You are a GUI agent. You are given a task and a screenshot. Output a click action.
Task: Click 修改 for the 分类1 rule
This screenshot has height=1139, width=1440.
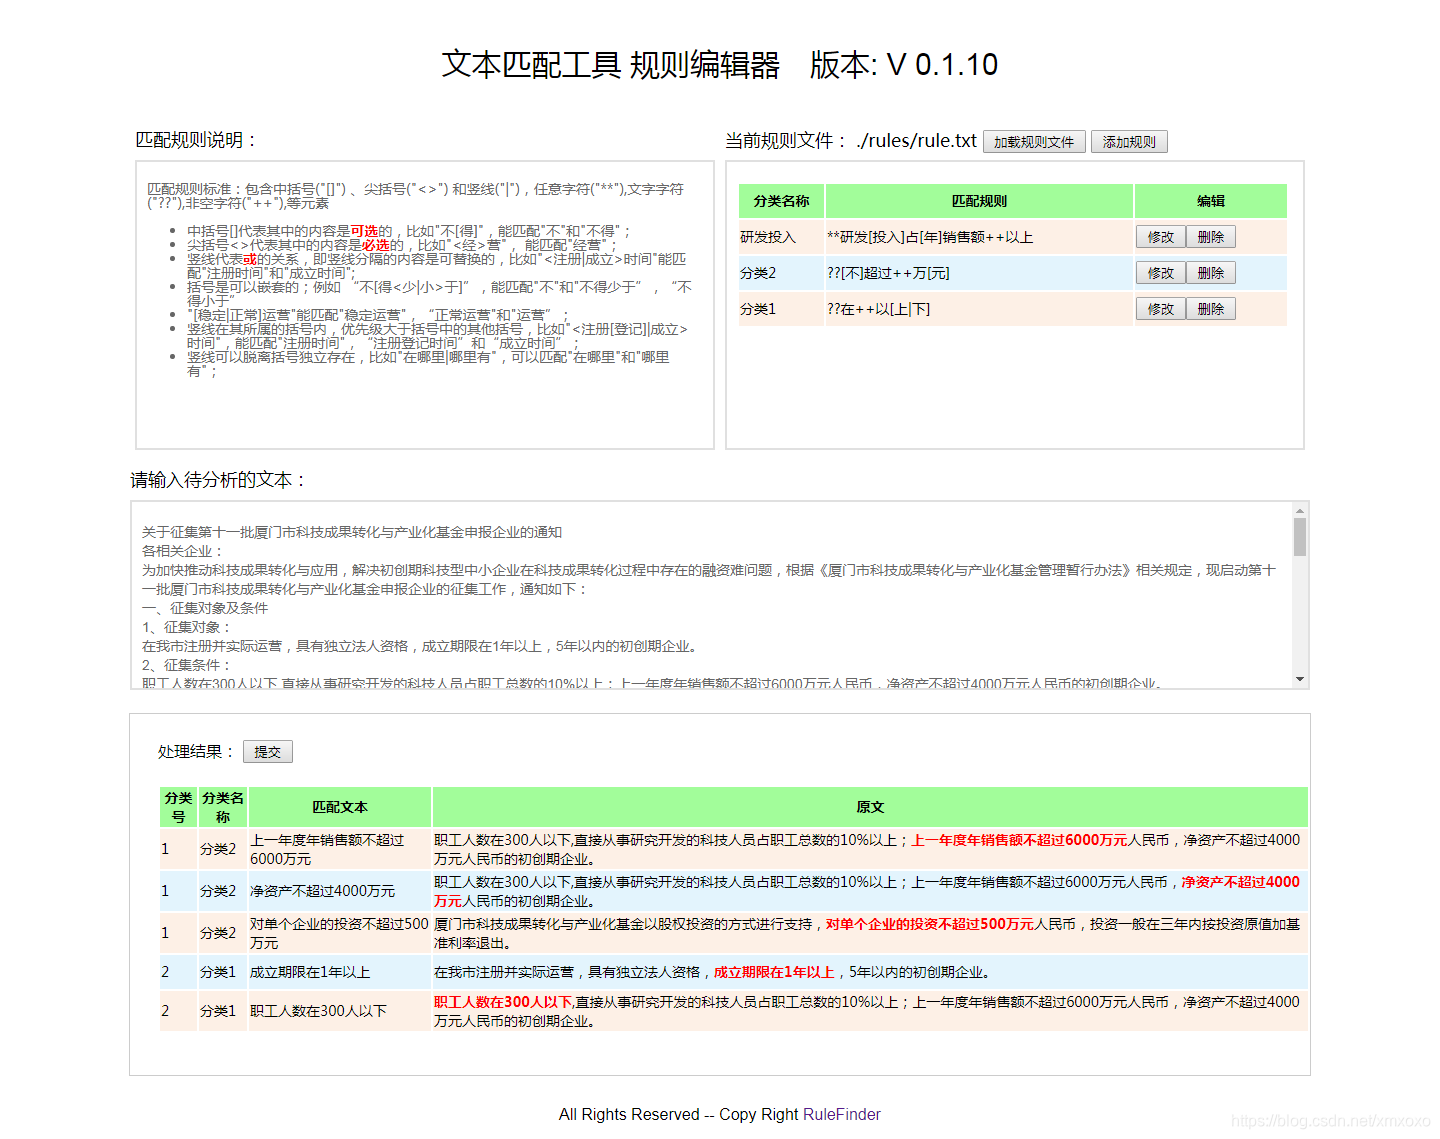point(1160,309)
